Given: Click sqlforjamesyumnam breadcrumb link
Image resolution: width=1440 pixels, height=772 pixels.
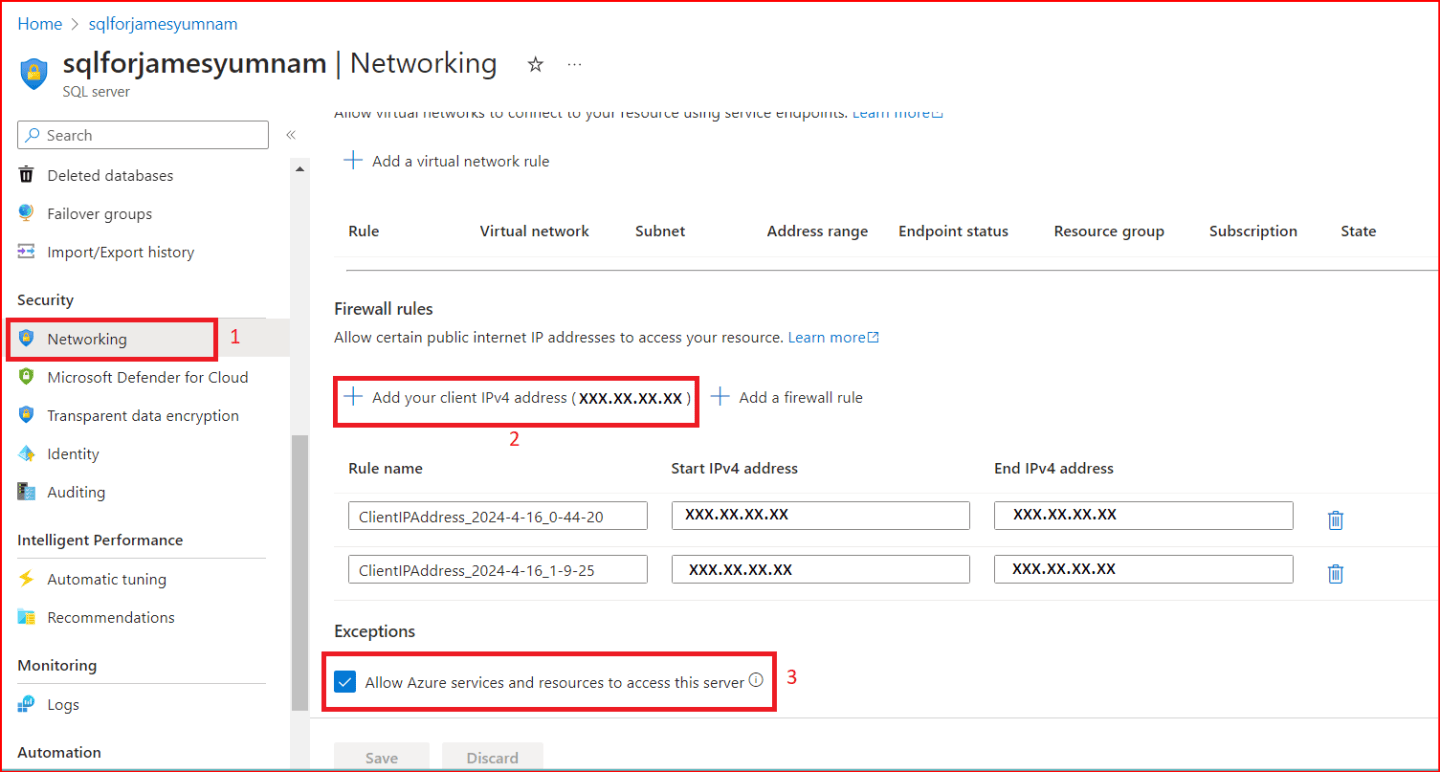Looking at the screenshot, I should (x=163, y=23).
